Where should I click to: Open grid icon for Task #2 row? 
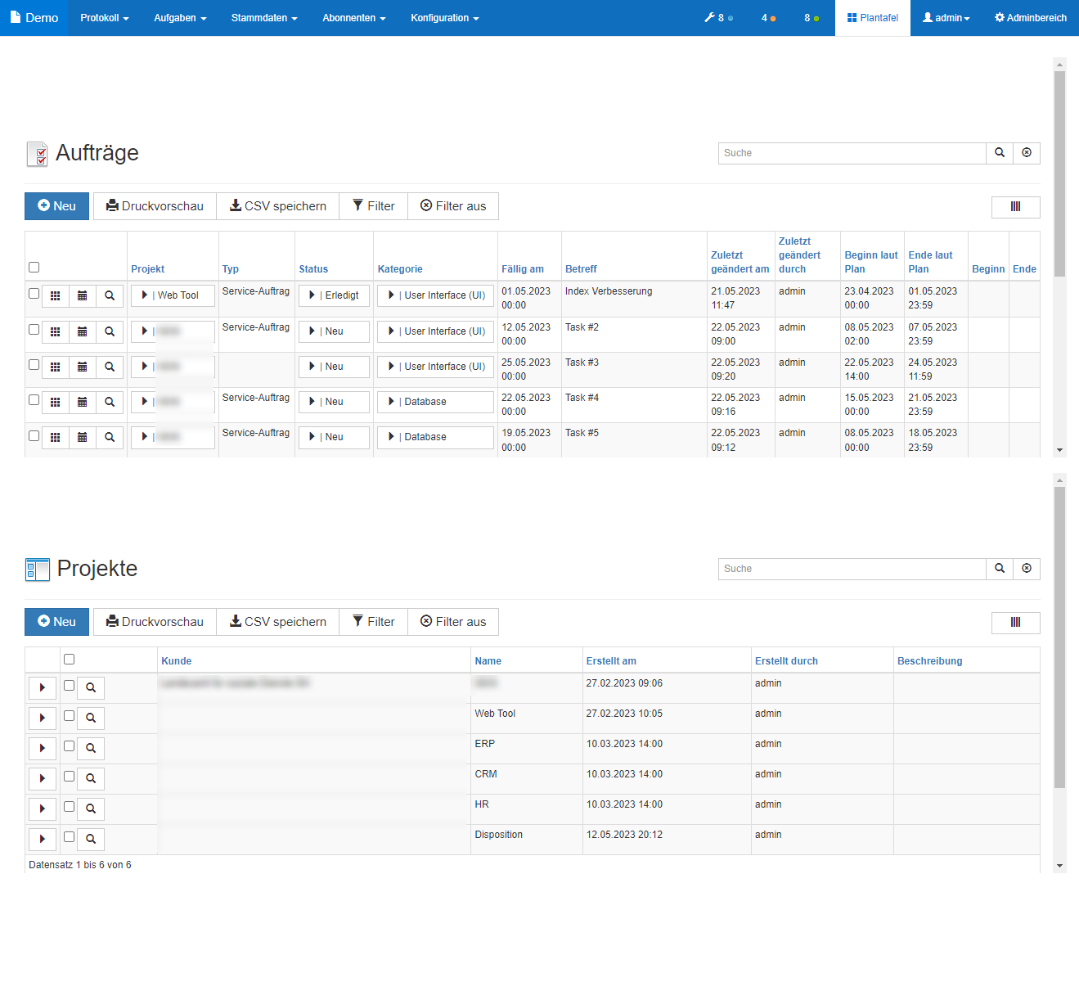click(x=56, y=332)
